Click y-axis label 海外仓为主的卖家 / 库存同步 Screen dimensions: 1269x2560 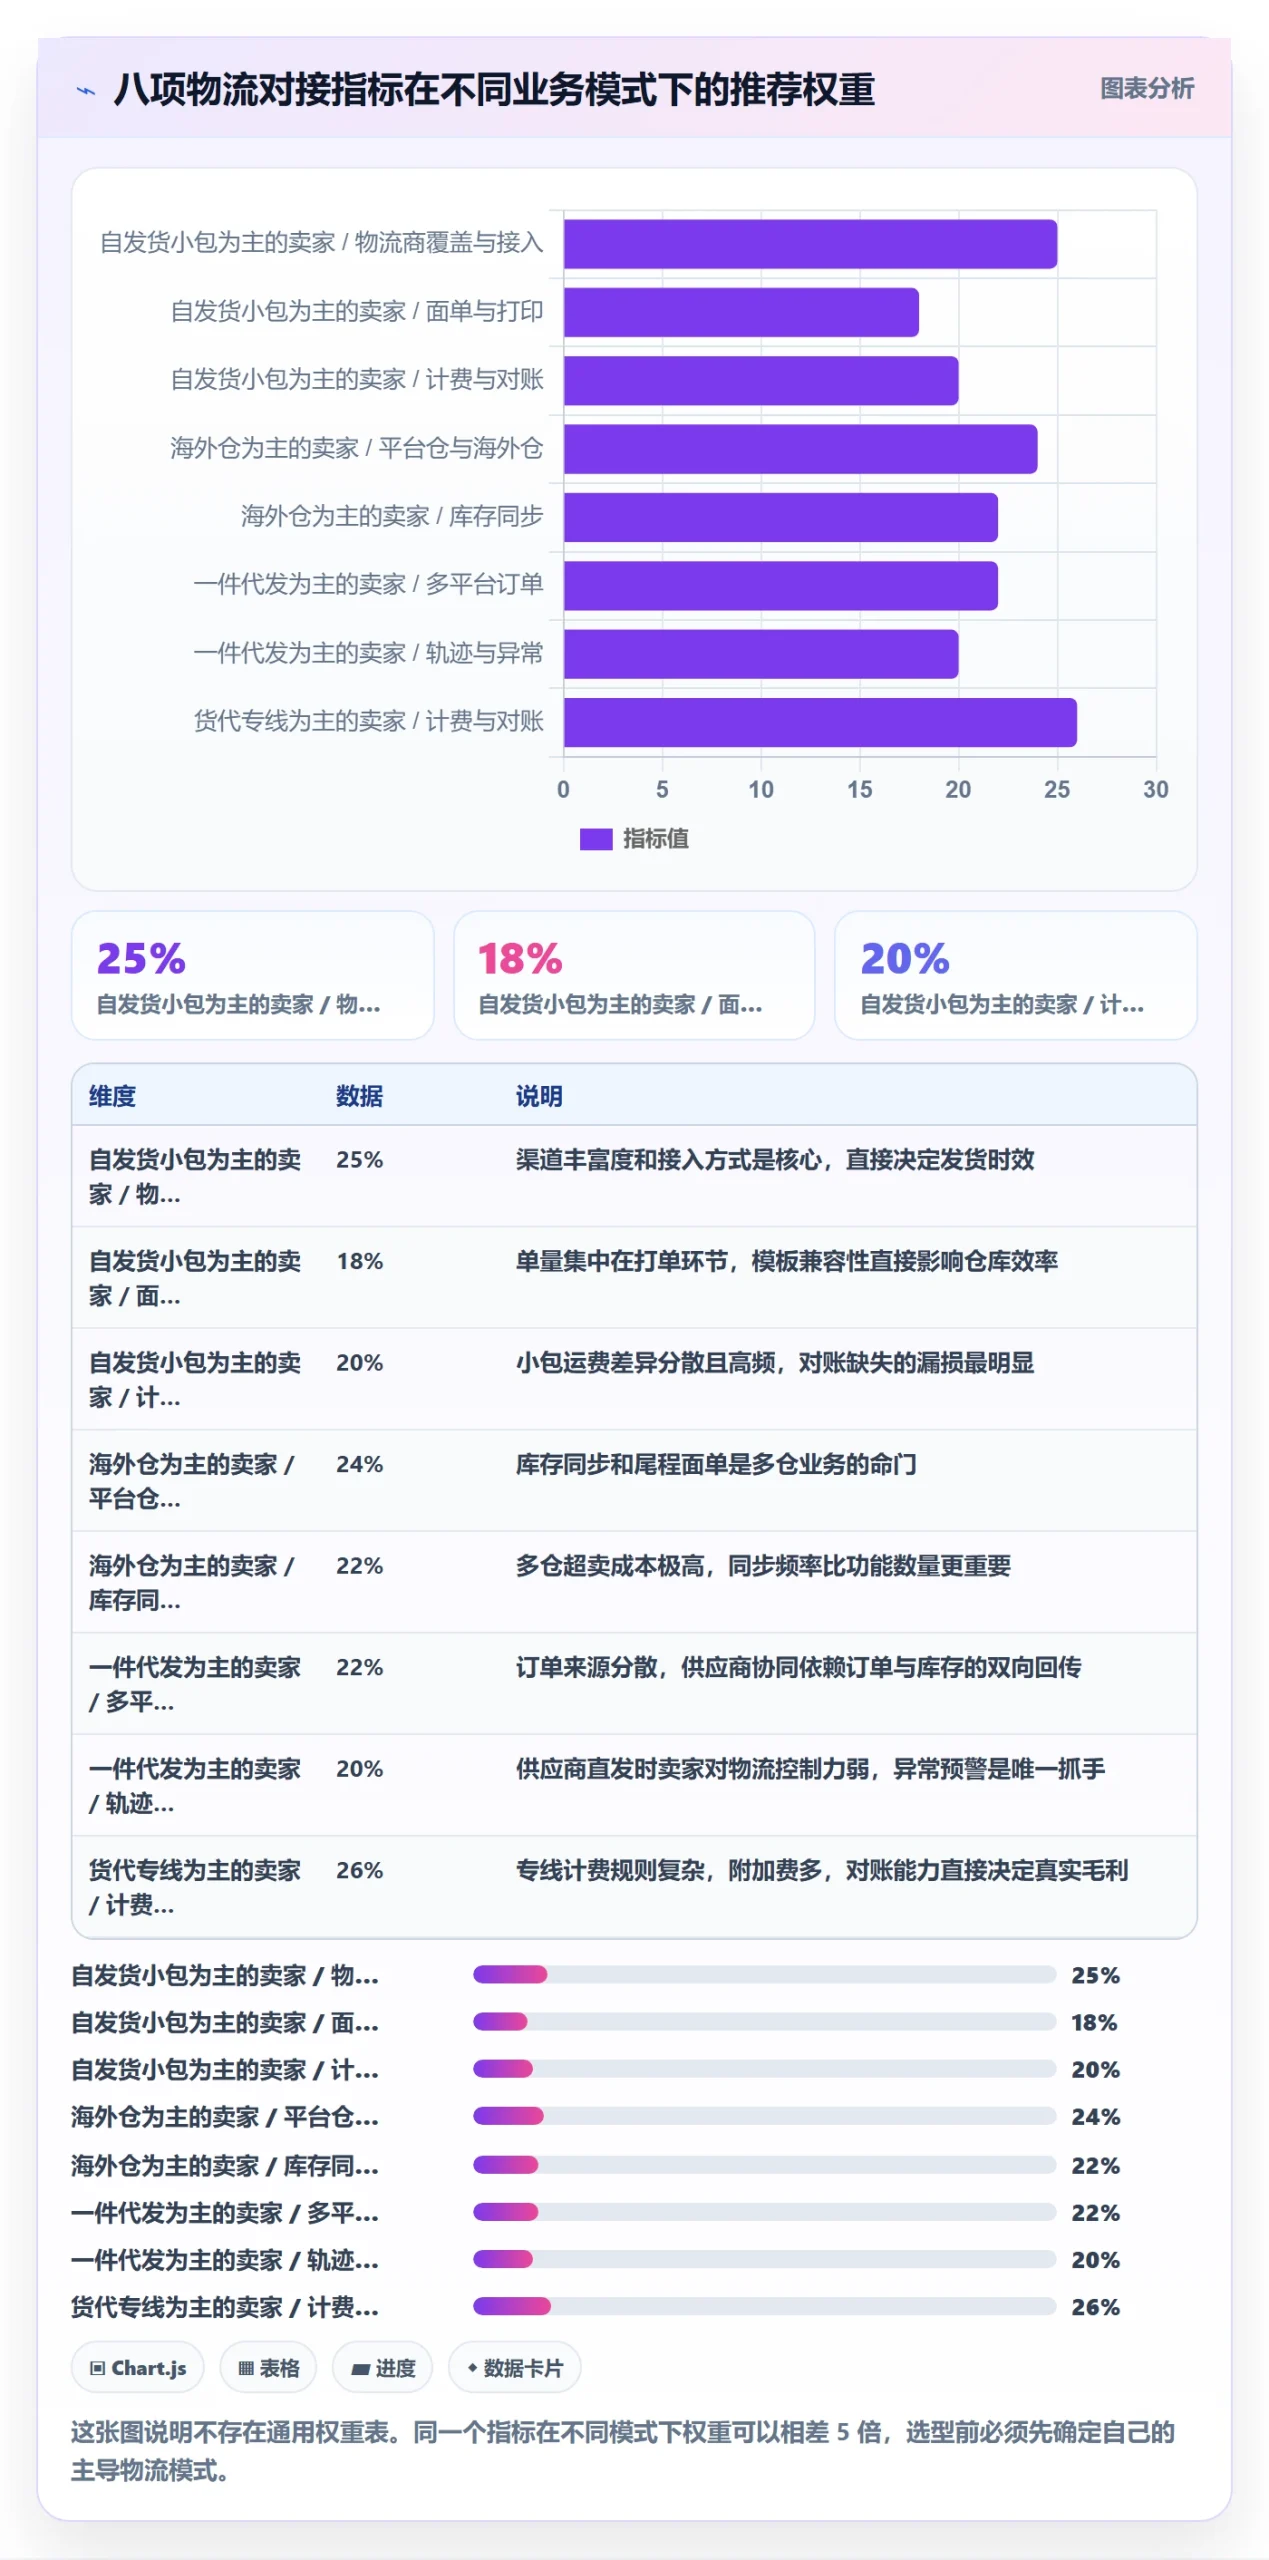(x=391, y=516)
